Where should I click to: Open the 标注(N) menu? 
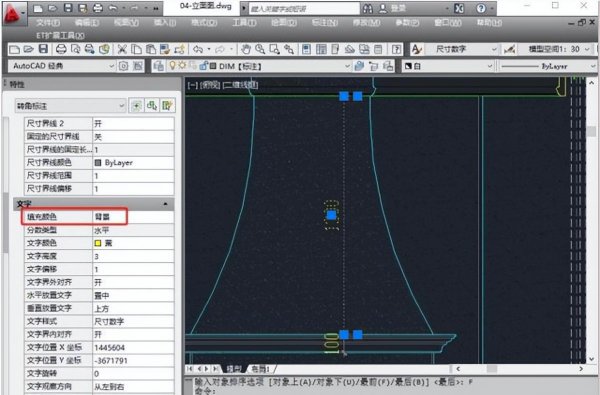click(324, 23)
